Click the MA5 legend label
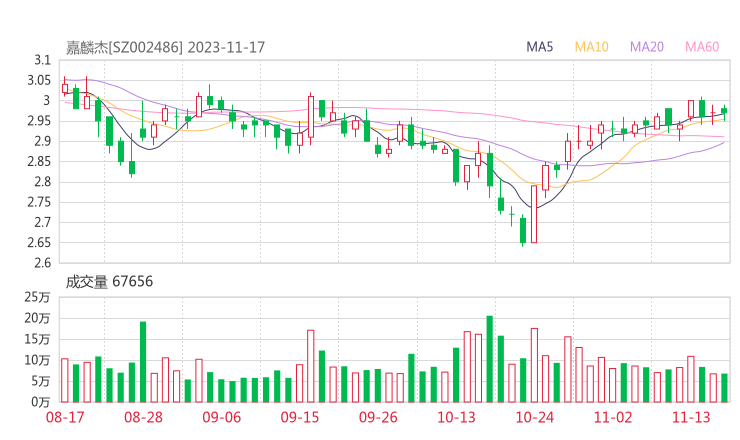Screen dimensions: 740x440 (539, 47)
